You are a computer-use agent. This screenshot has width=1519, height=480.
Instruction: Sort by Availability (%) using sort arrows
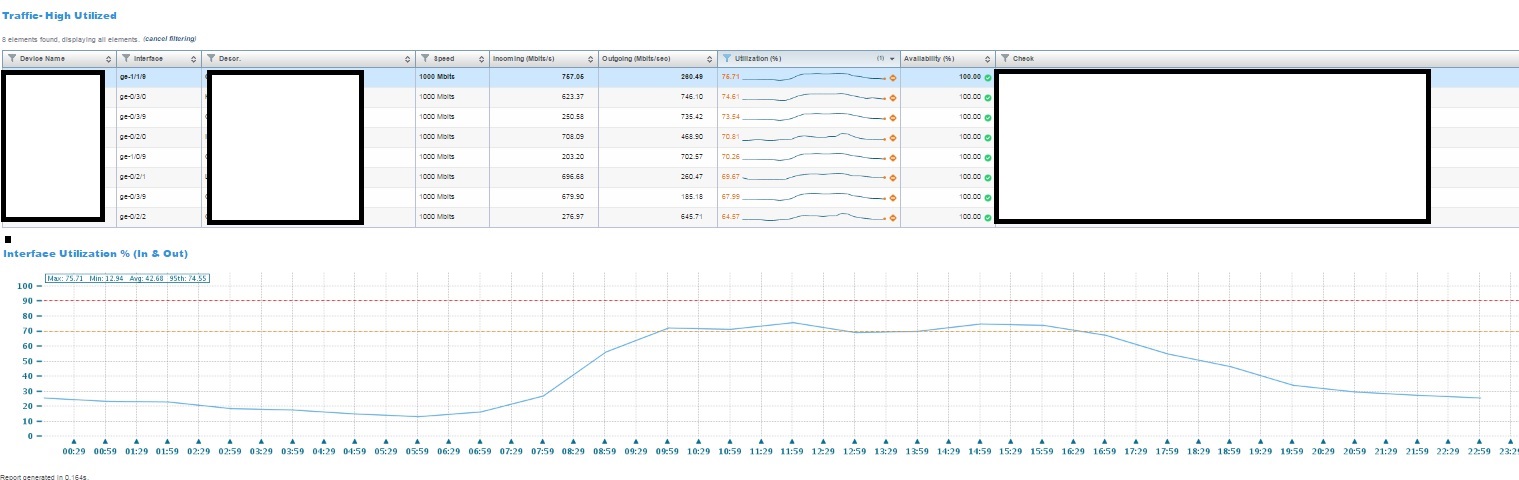click(x=987, y=59)
